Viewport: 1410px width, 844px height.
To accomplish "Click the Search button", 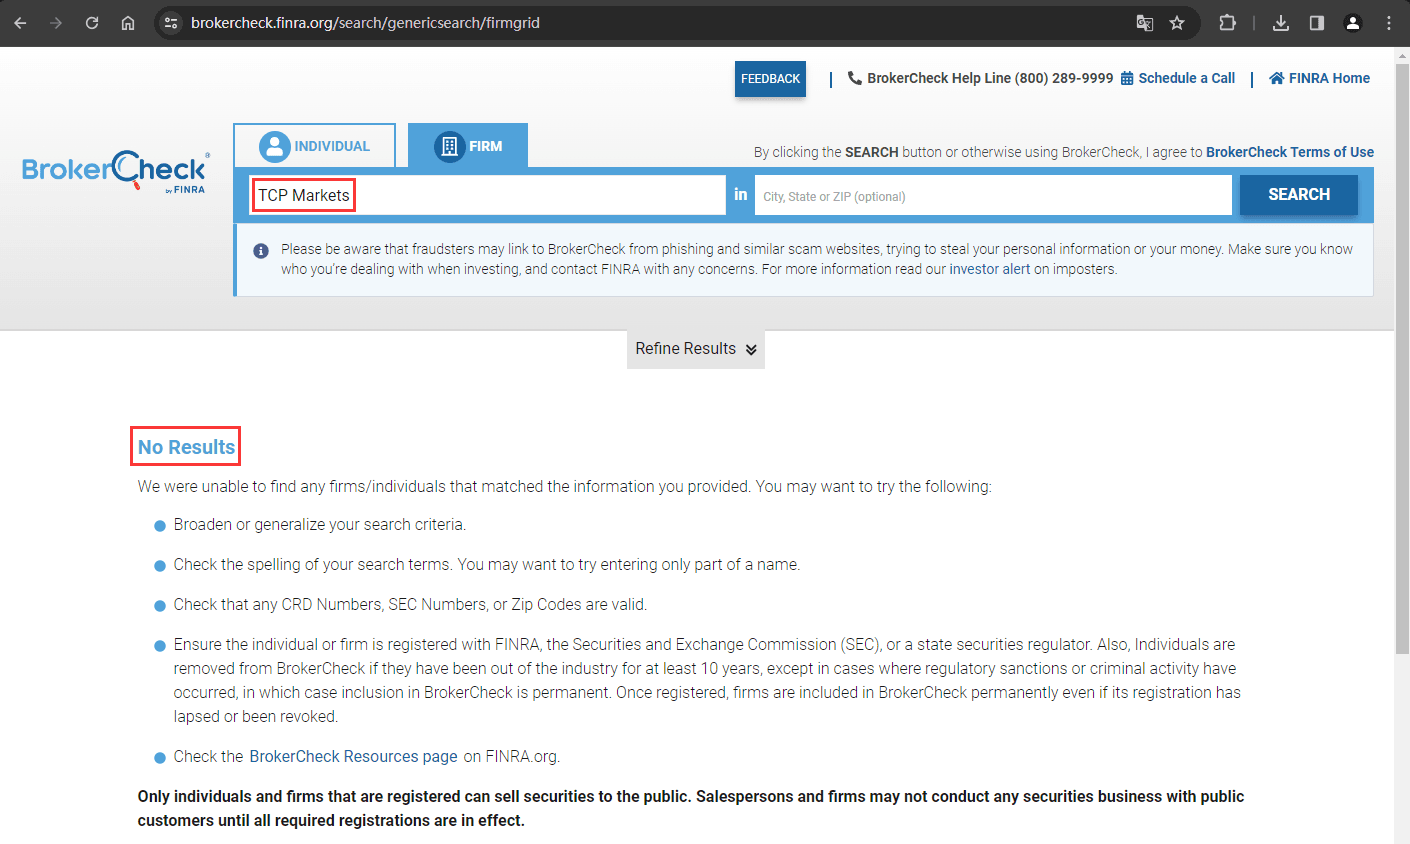I will tap(1299, 195).
